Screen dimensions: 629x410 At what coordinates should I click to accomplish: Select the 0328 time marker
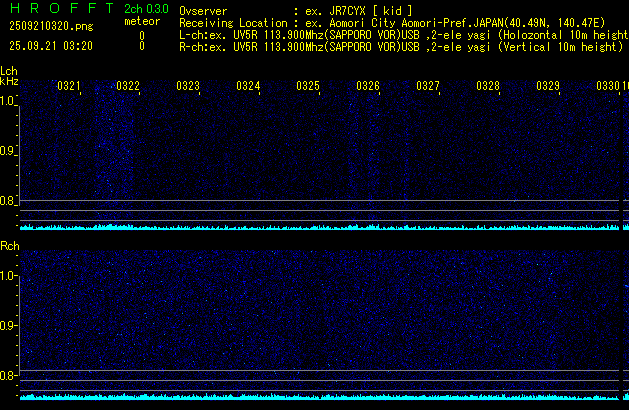click(x=488, y=87)
